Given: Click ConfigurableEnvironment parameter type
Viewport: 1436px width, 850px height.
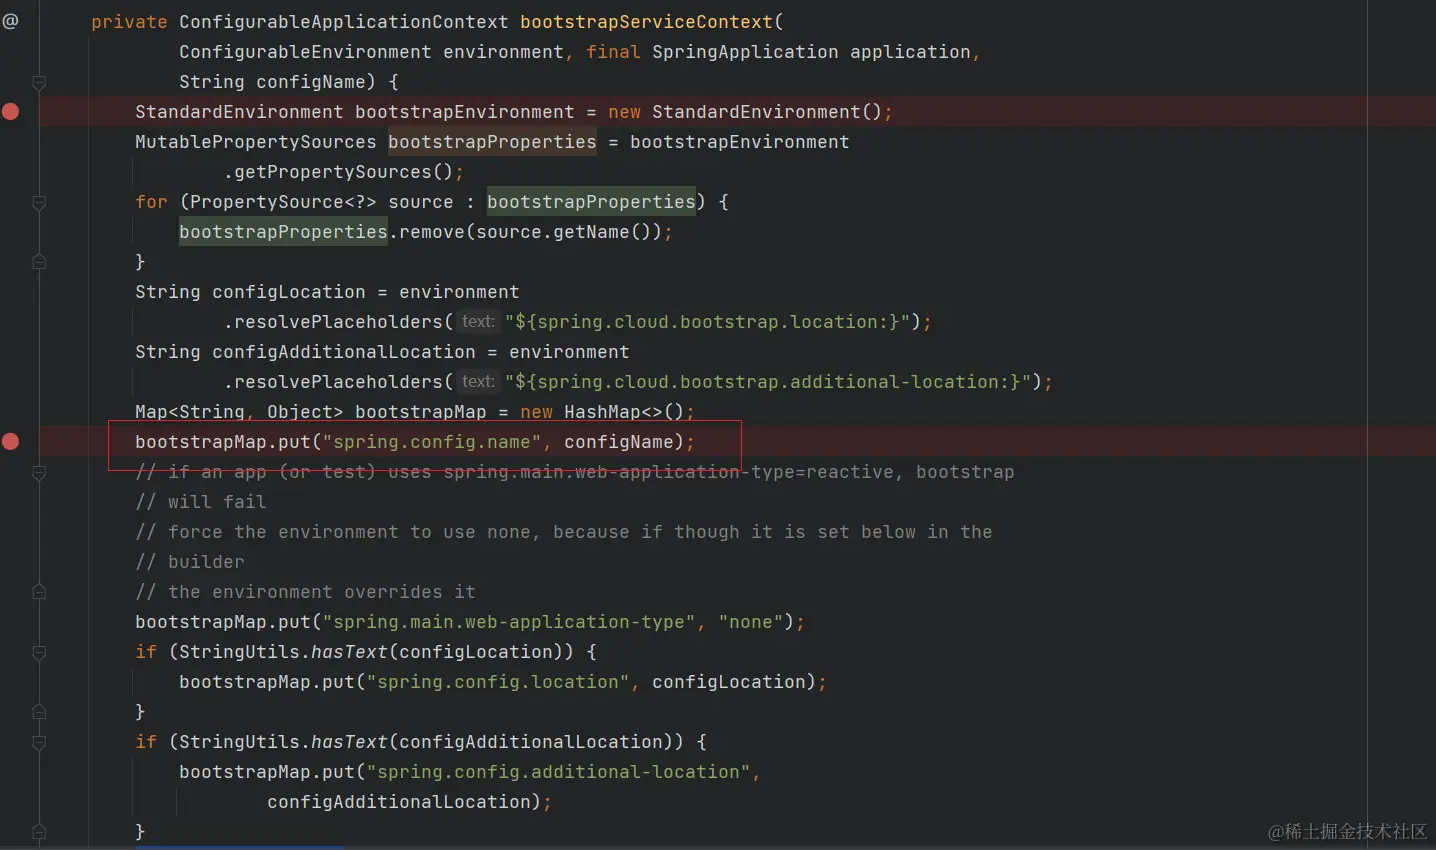Looking at the screenshot, I should [305, 52].
